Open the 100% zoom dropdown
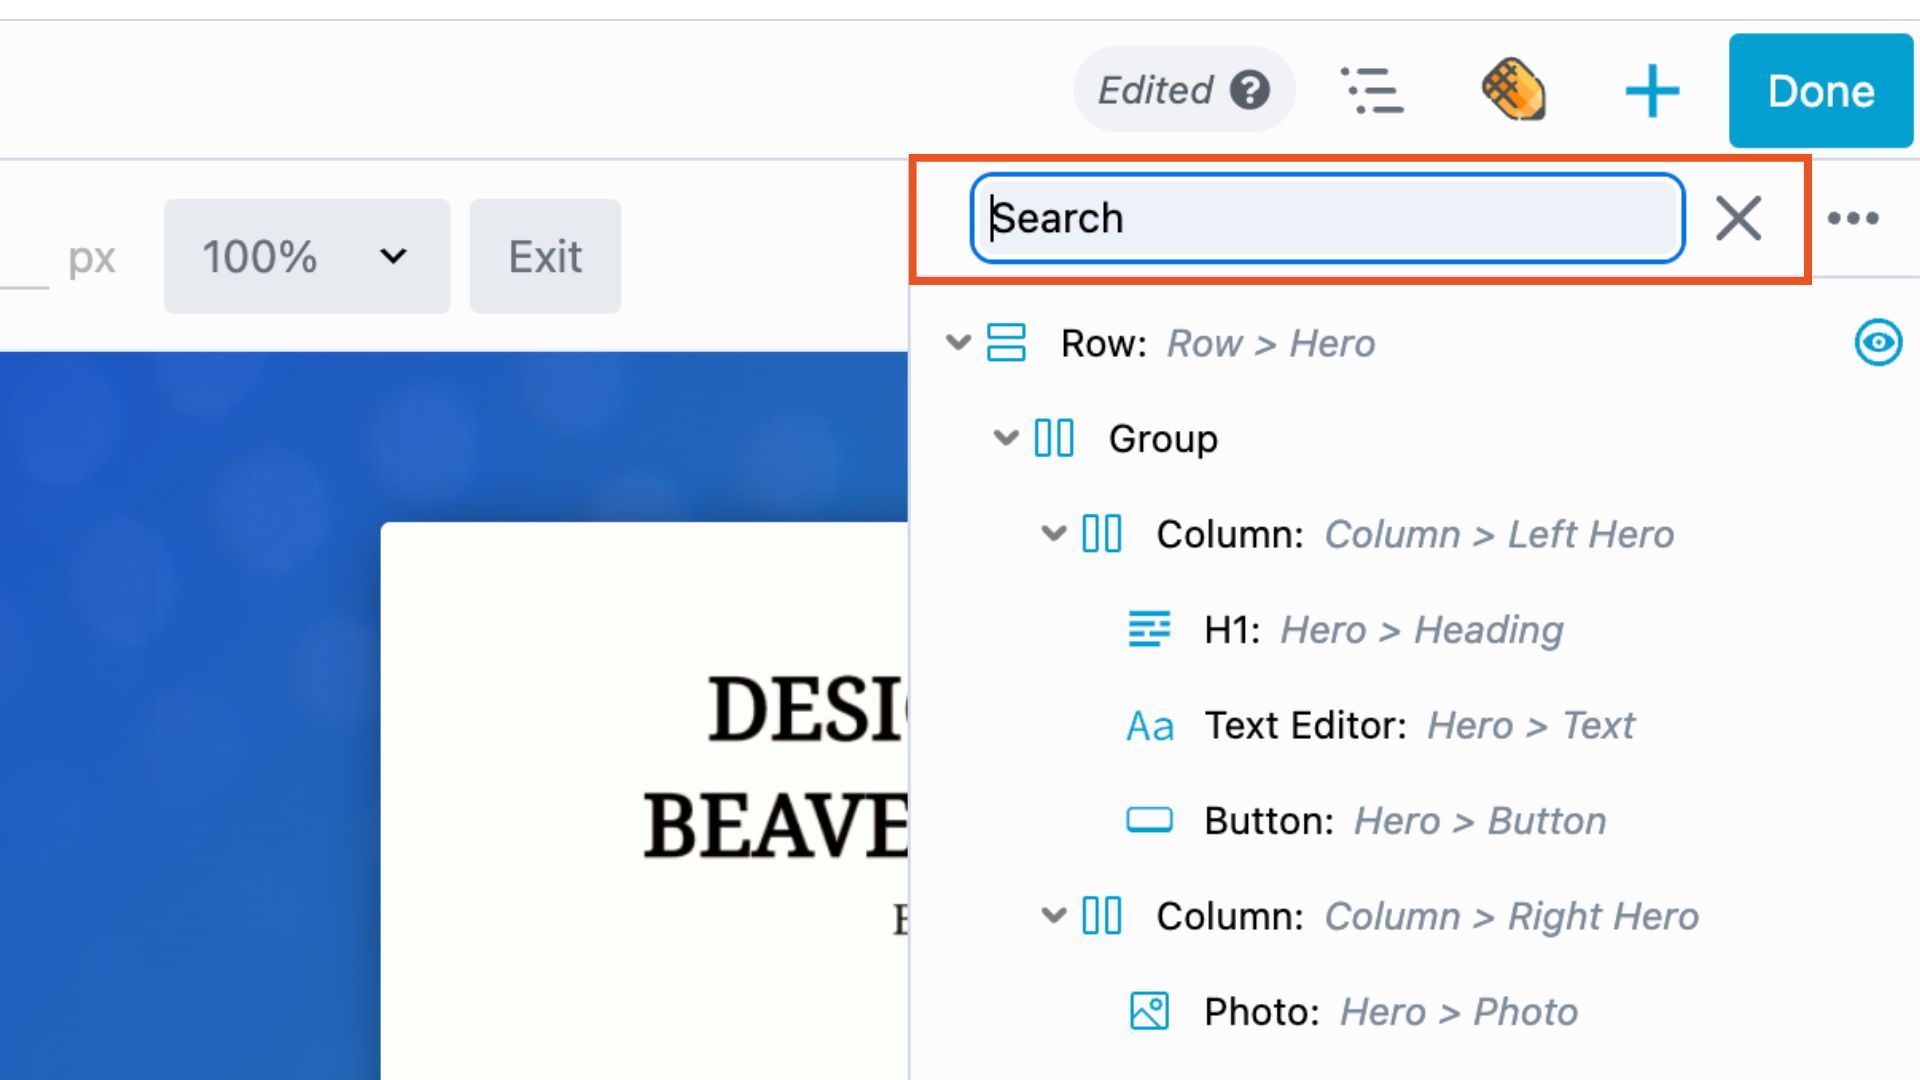Screen dimensions: 1920x1080 [306, 257]
